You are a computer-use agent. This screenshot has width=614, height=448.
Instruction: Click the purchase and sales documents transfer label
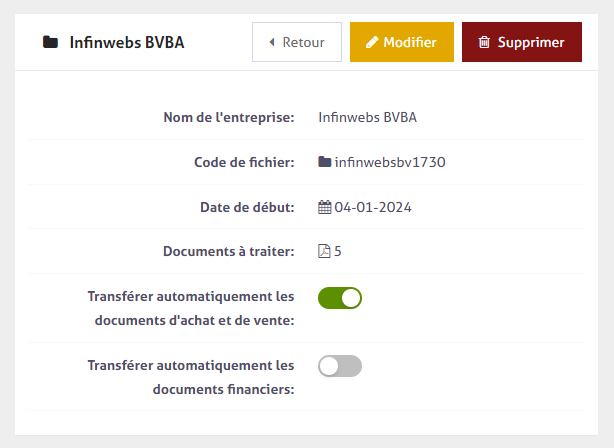[x=191, y=308]
